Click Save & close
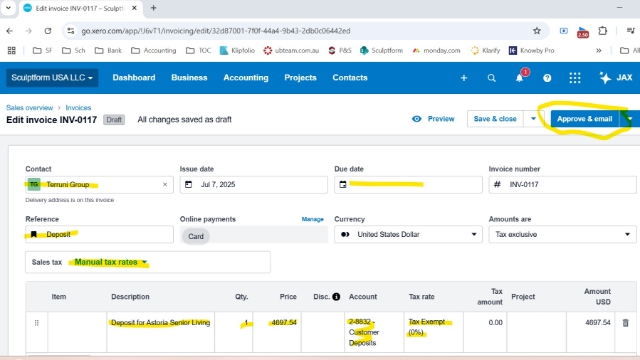Screen dimensions: 640x360 495,119
